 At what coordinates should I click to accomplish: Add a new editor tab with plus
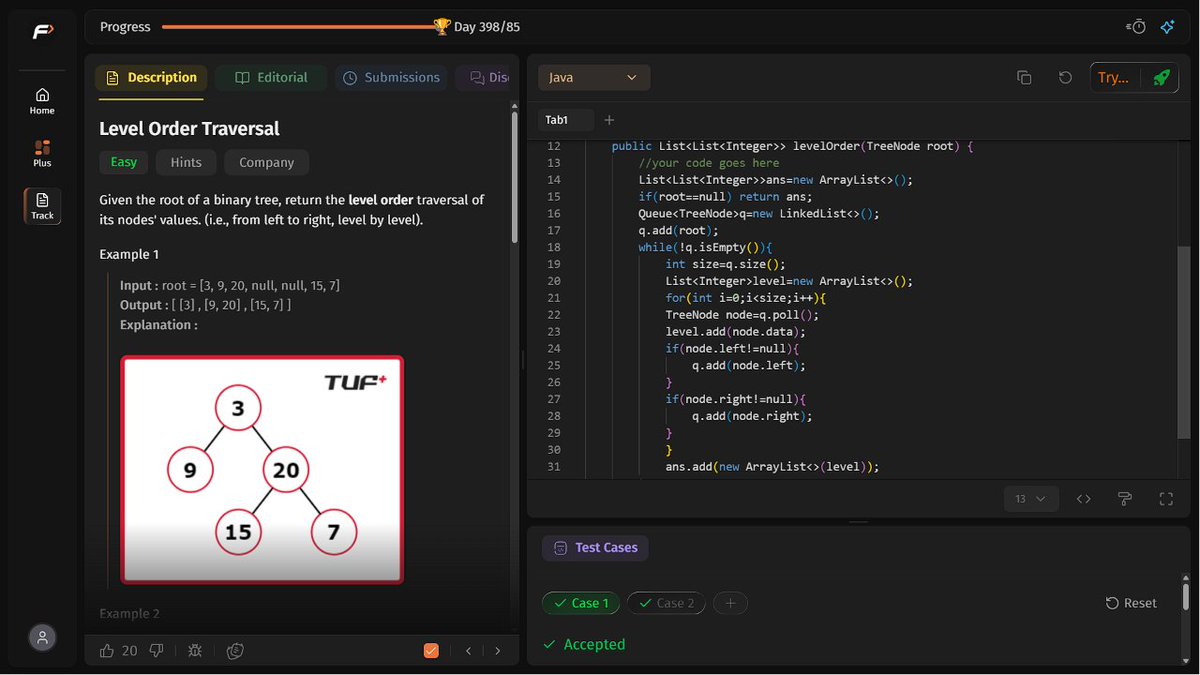609,120
